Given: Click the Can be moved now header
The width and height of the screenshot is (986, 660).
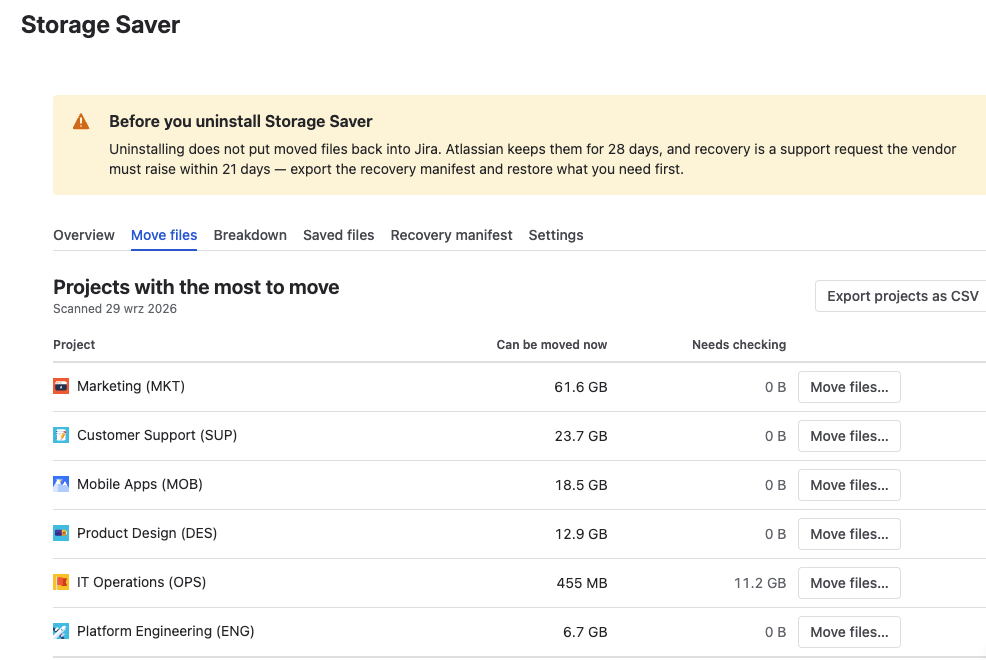Looking at the screenshot, I should 551,344.
